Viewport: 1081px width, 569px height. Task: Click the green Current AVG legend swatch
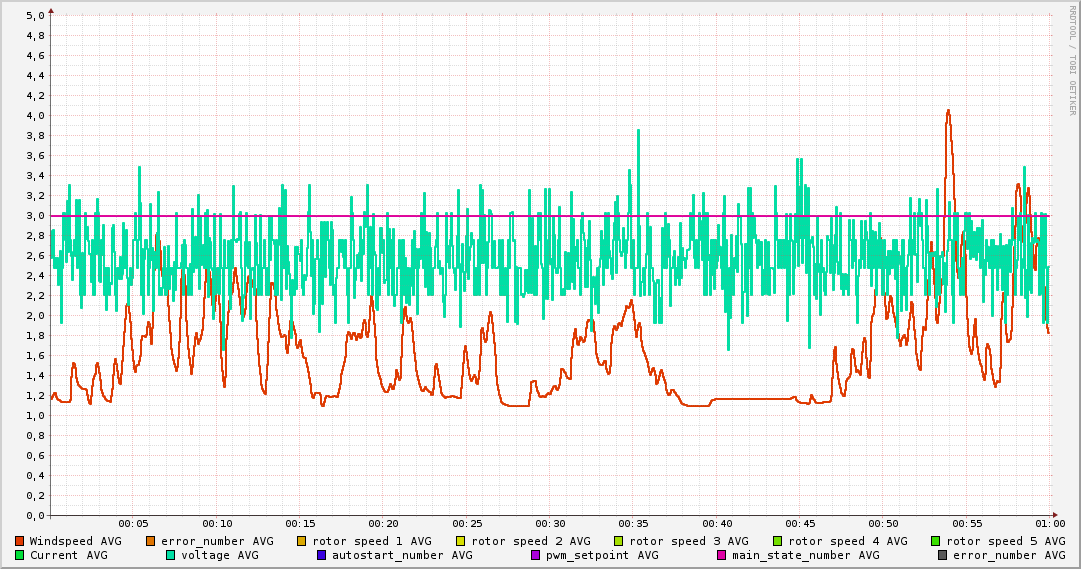(20, 555)
